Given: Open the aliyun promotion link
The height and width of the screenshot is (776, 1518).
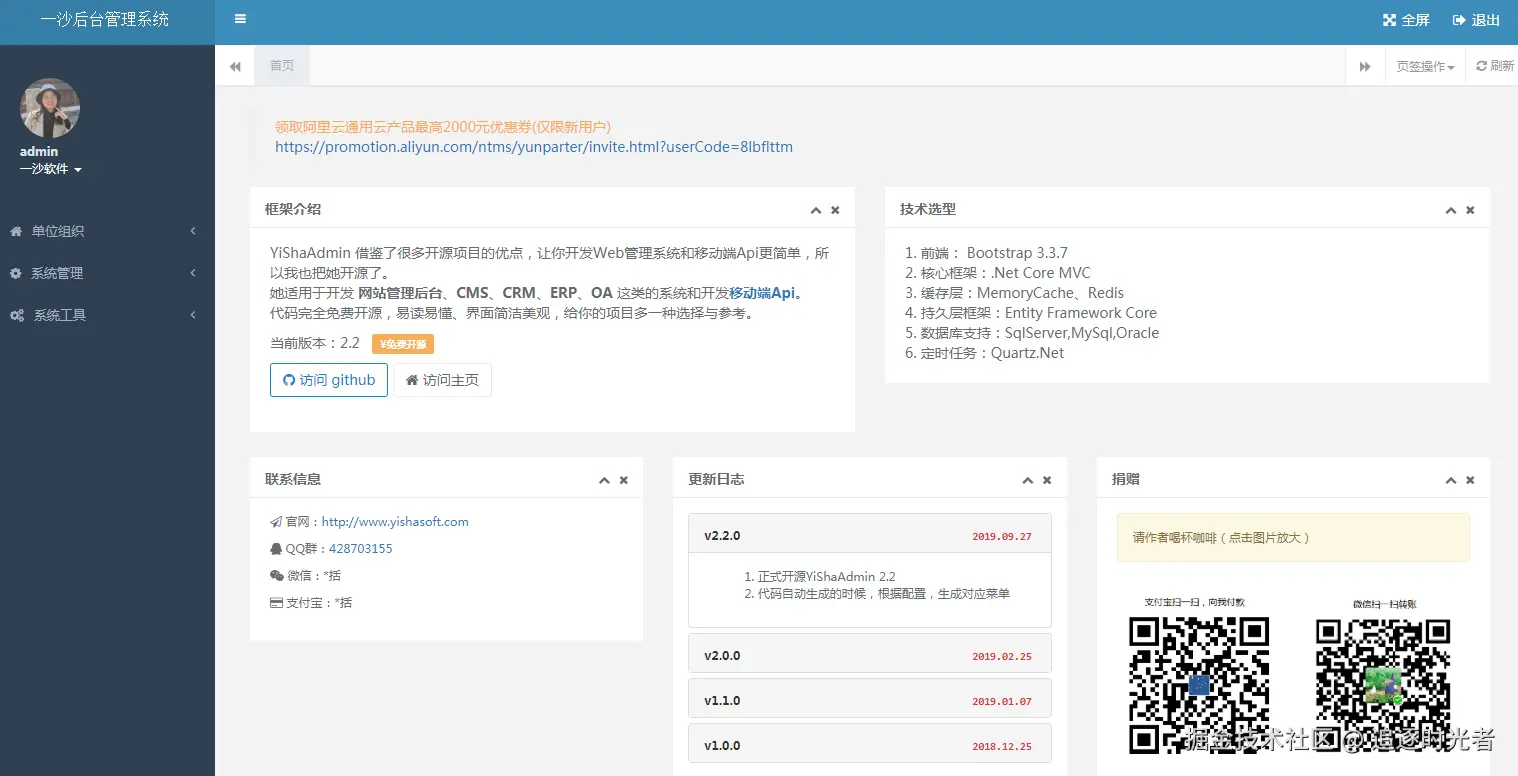Looking at the screenshot, I should tap(534, 147).
